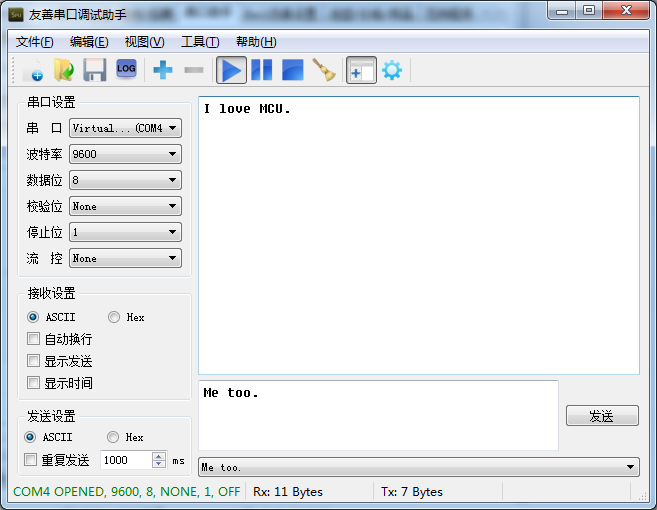
Task: Close the 友善串口调试助手 window
Action: click(626, 11)
